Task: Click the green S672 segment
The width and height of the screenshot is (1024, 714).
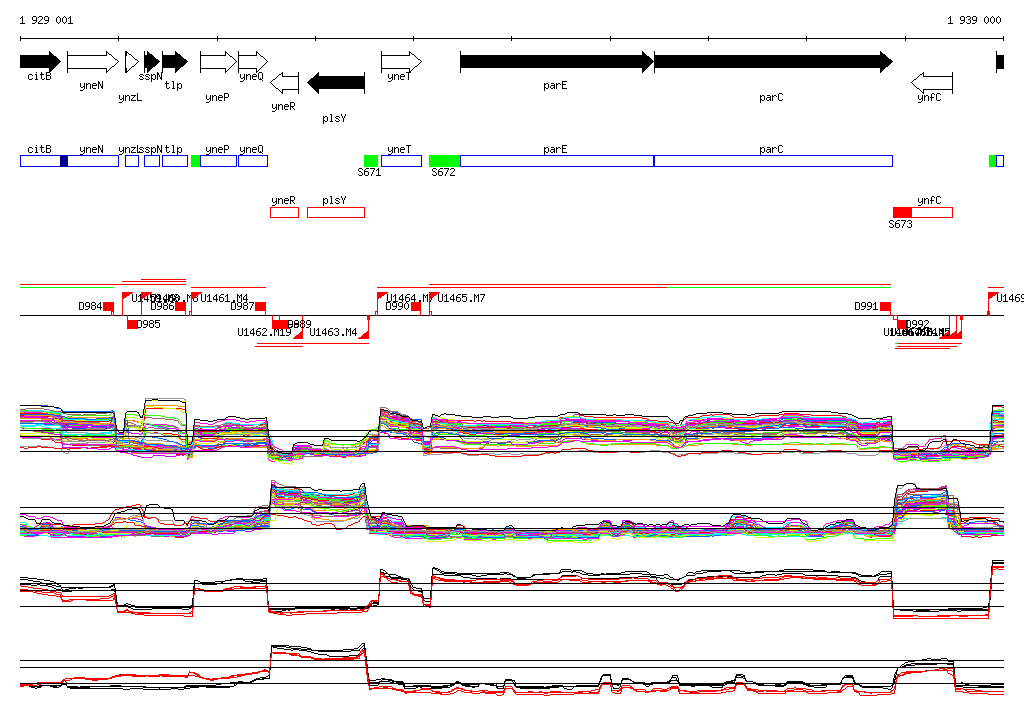Action: pyautogui.click(x=445, y=161)
